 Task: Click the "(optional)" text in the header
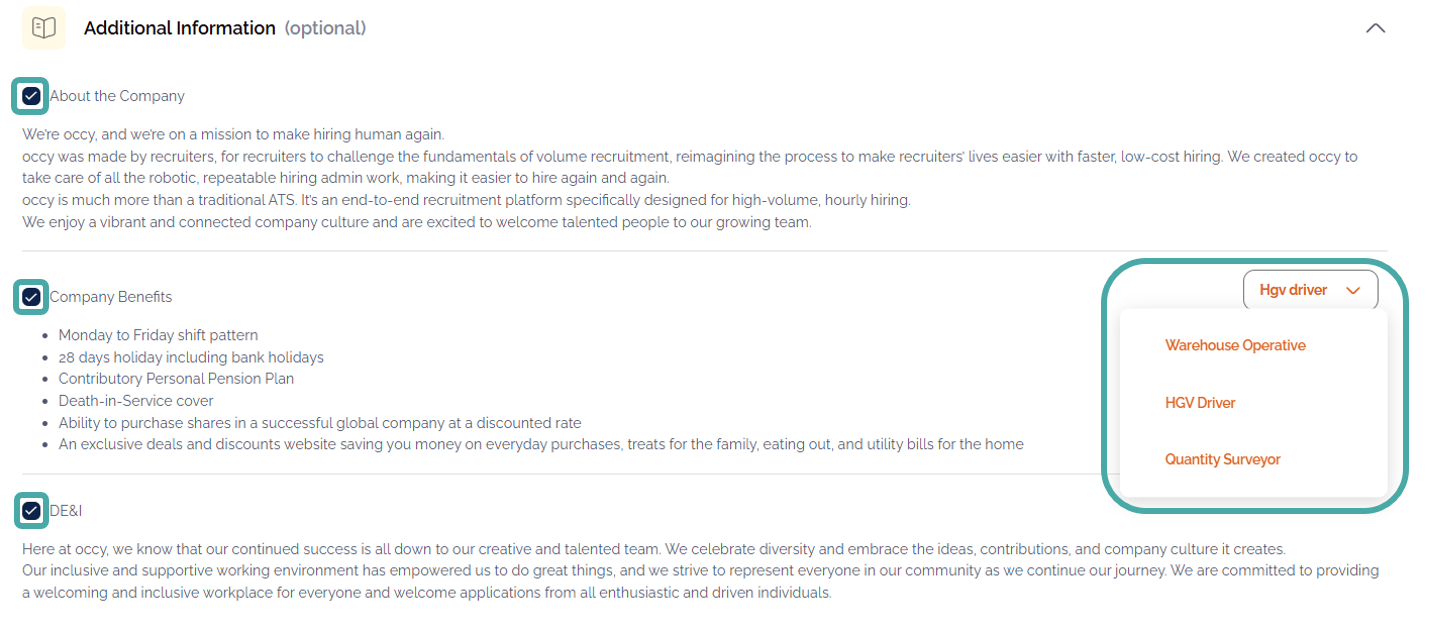[x=325, y=28]
